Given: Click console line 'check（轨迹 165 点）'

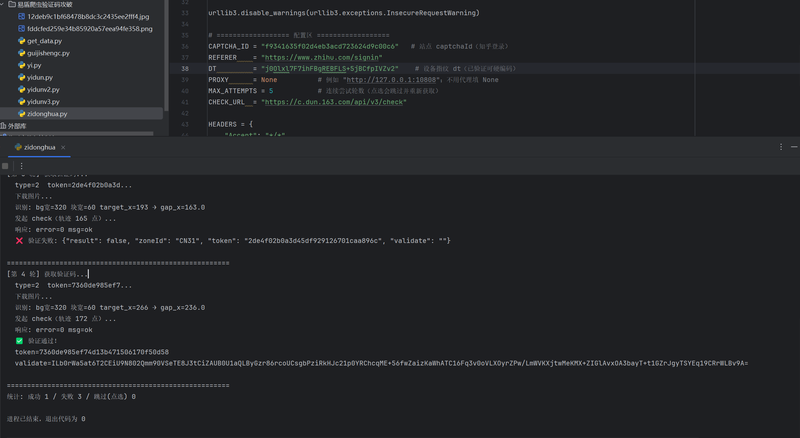Looking at the screenshot, I should tap(65, 218).
